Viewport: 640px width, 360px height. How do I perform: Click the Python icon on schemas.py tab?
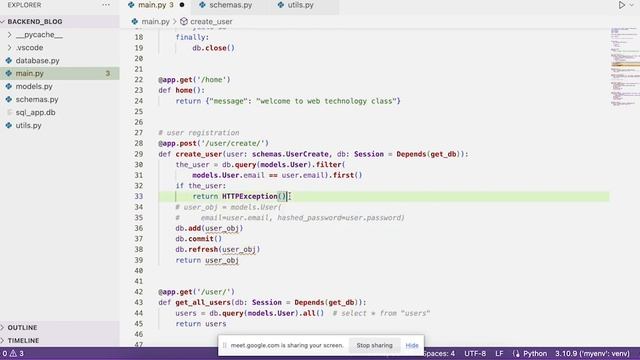coord(202,5)
